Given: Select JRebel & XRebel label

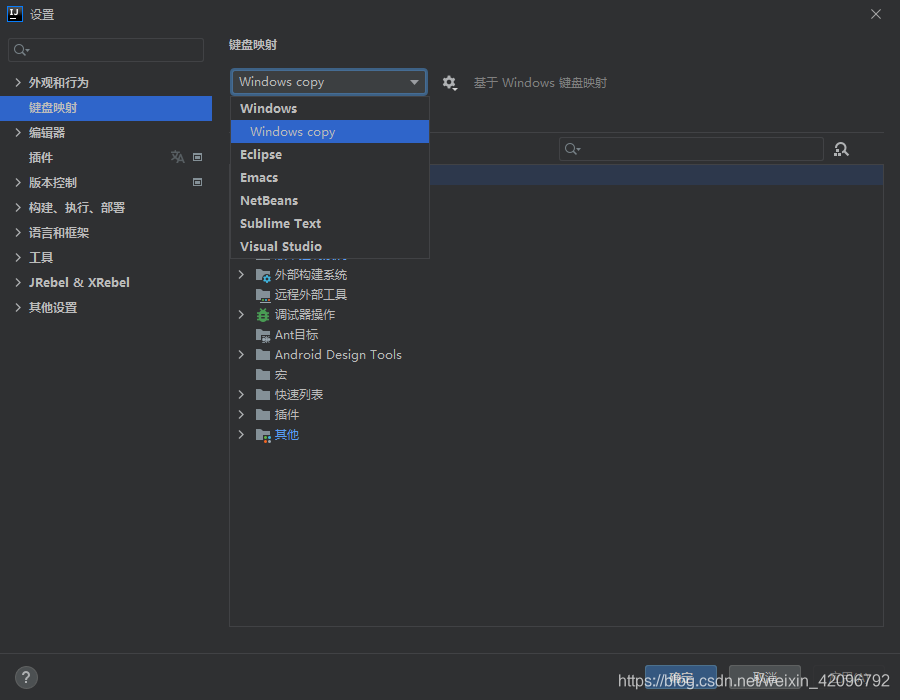Looking at the screenshot, I should point(79,282).
